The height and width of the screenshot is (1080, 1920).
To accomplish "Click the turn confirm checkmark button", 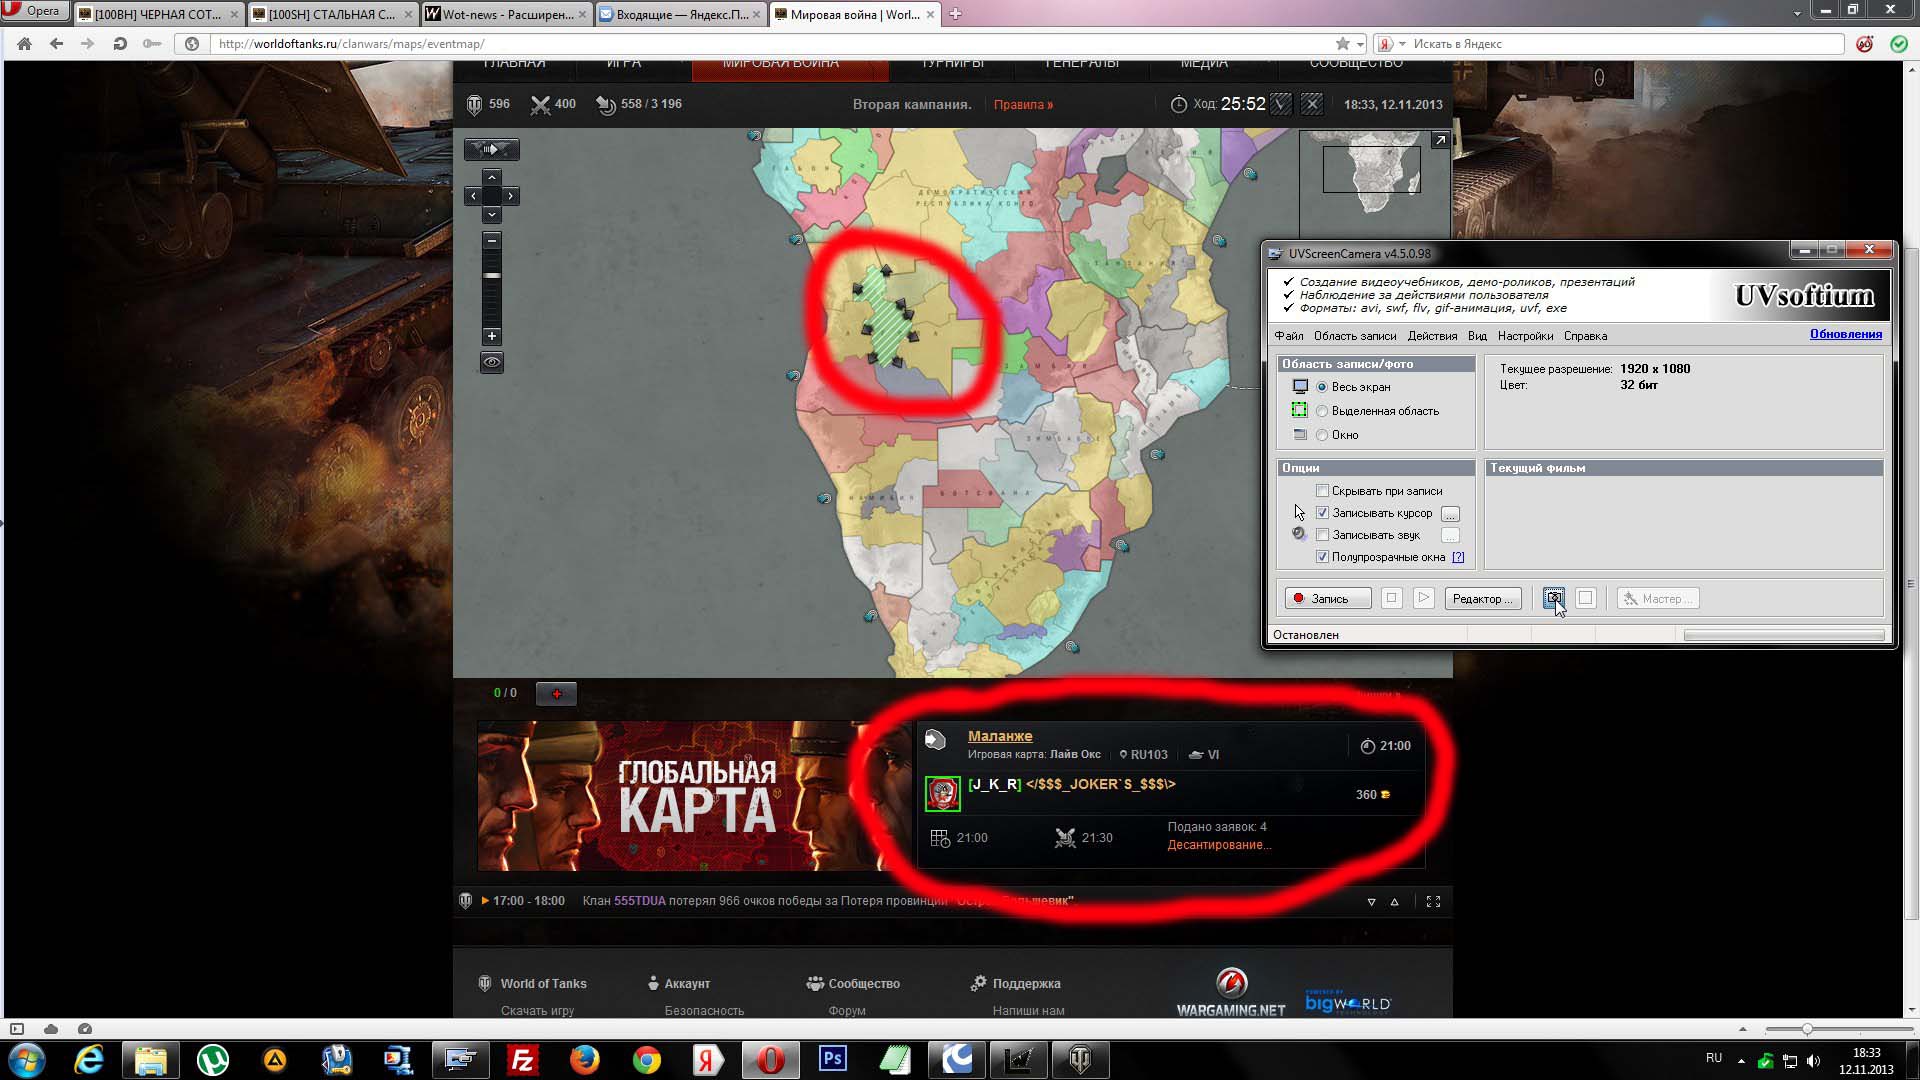I will click(x=1281, y=104).
